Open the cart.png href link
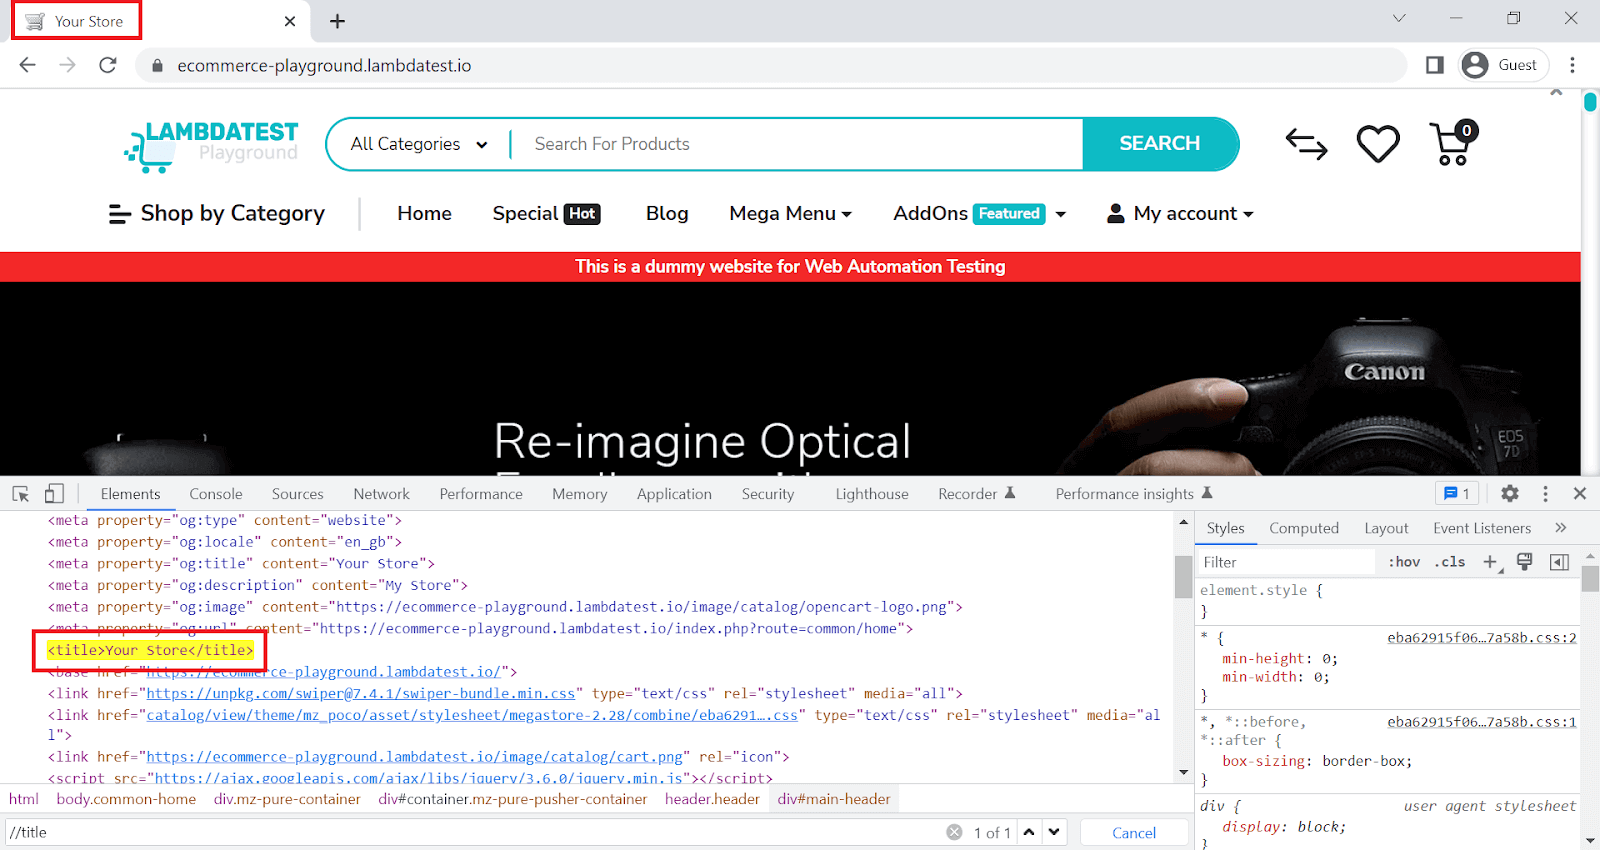 (x=416, y=757)
